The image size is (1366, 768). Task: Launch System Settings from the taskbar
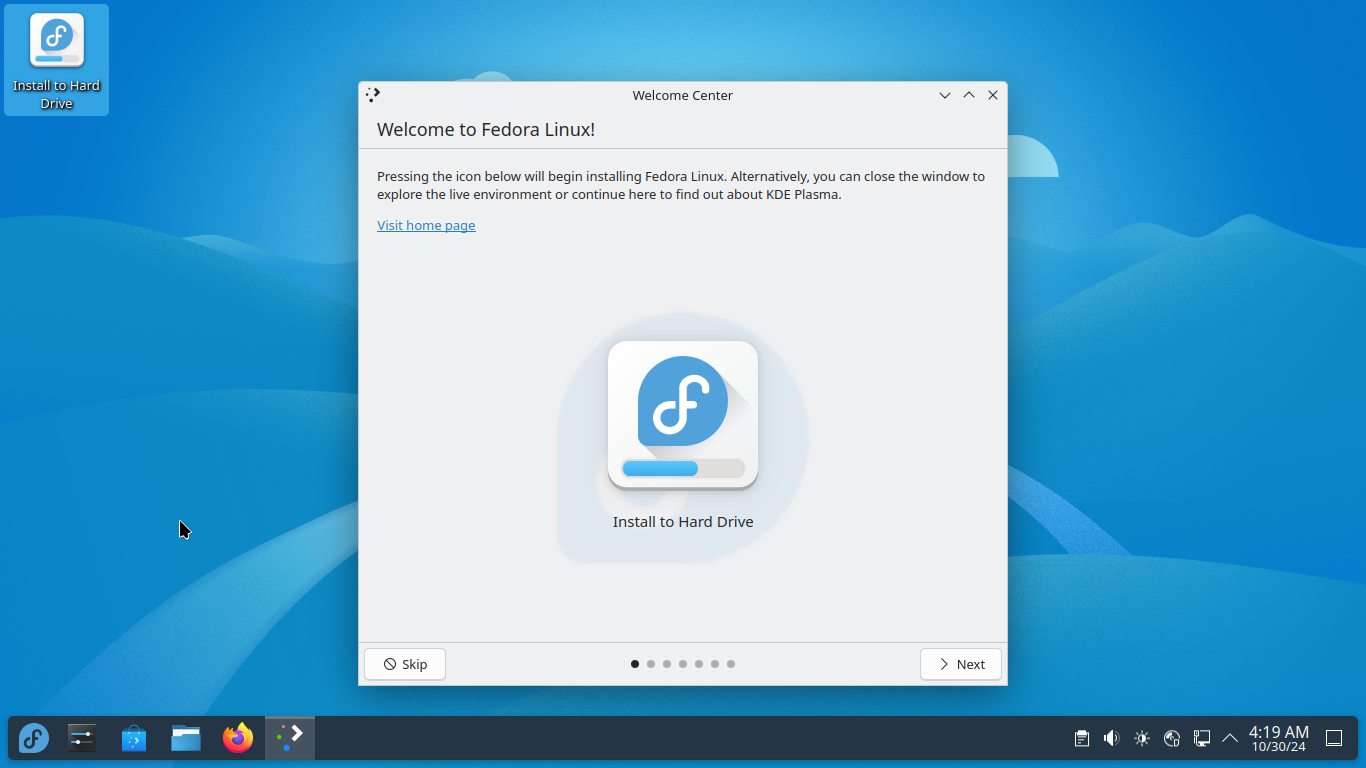tap(82, 739)
